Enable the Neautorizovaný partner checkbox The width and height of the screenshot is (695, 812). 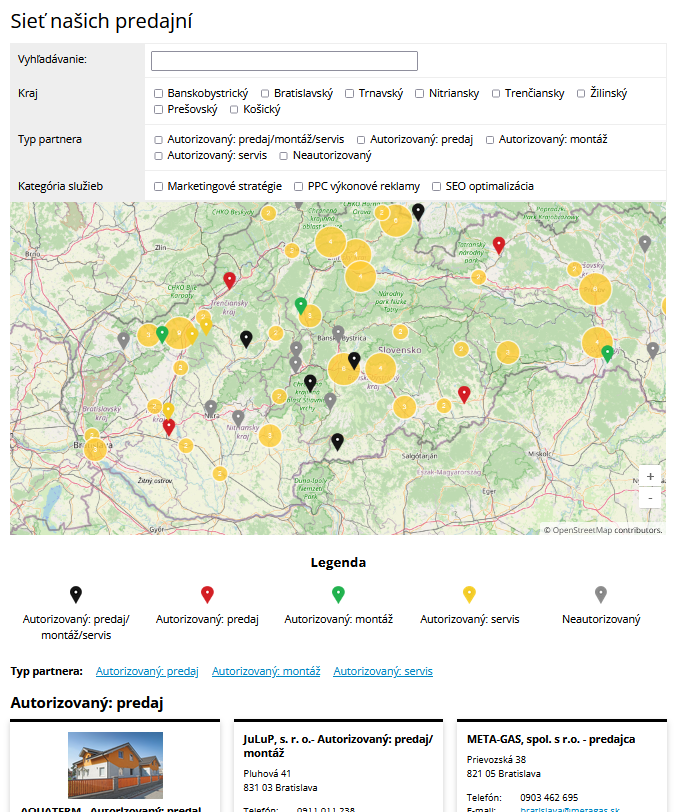[284, 156]
